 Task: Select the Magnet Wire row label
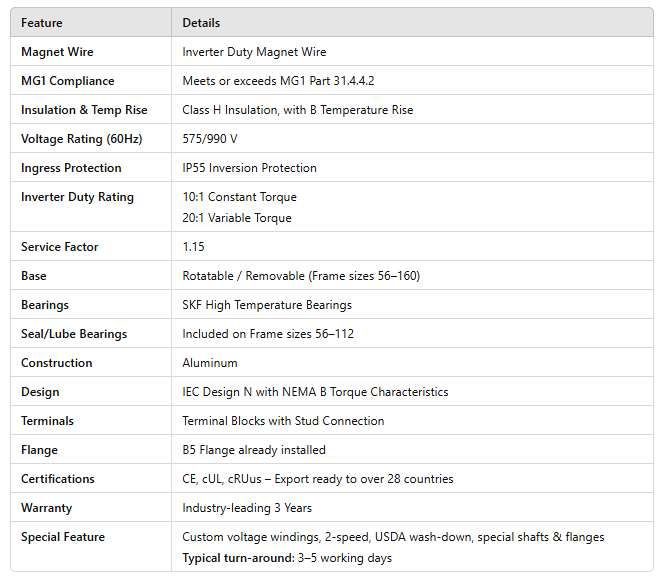coord(57,52)
